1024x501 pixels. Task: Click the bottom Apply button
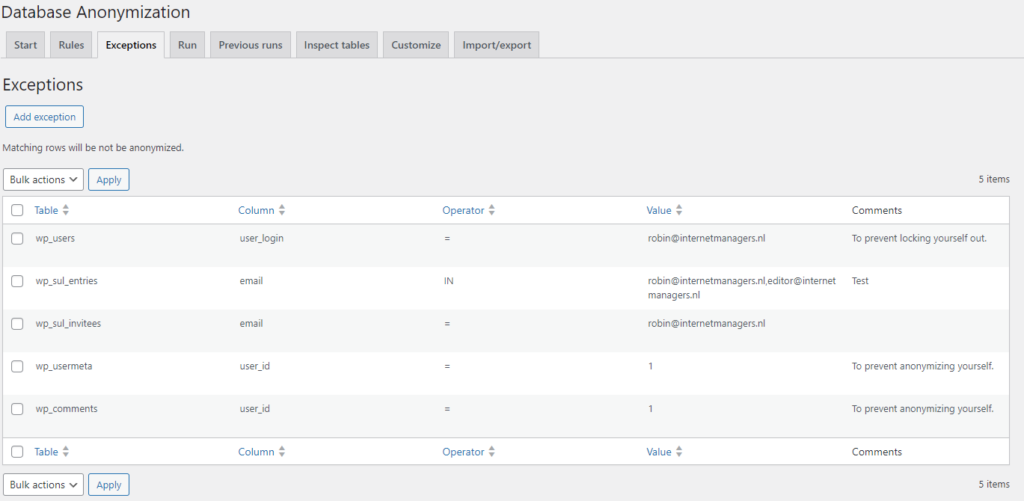(x=109, y=485)
